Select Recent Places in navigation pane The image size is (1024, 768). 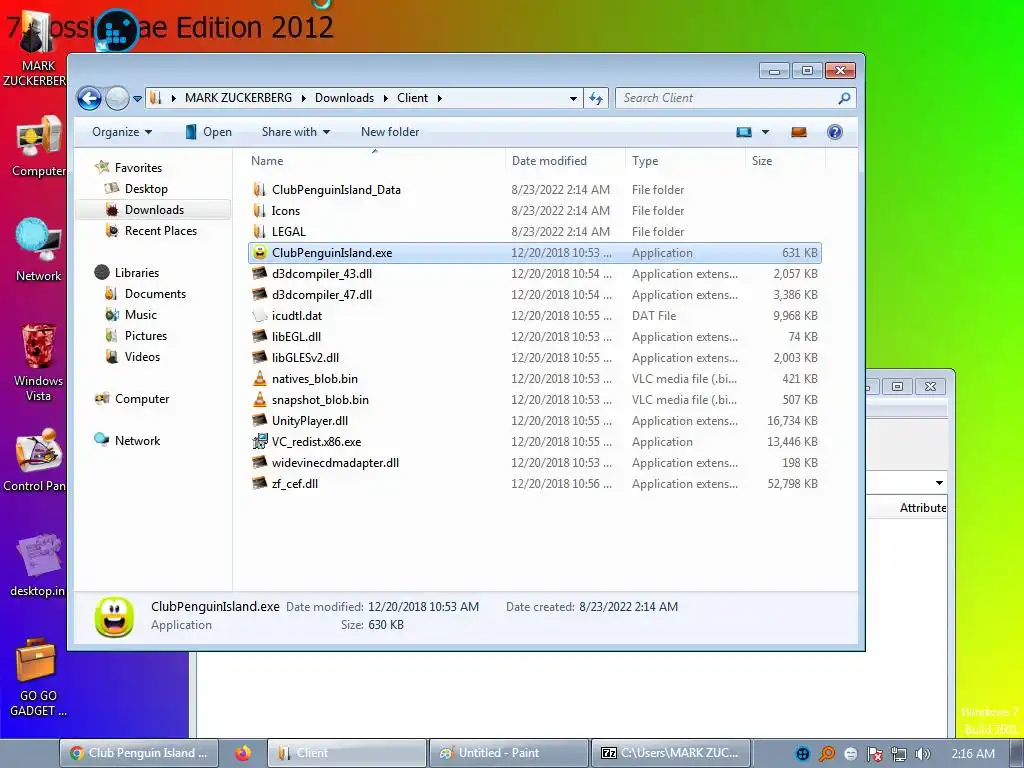160,231
